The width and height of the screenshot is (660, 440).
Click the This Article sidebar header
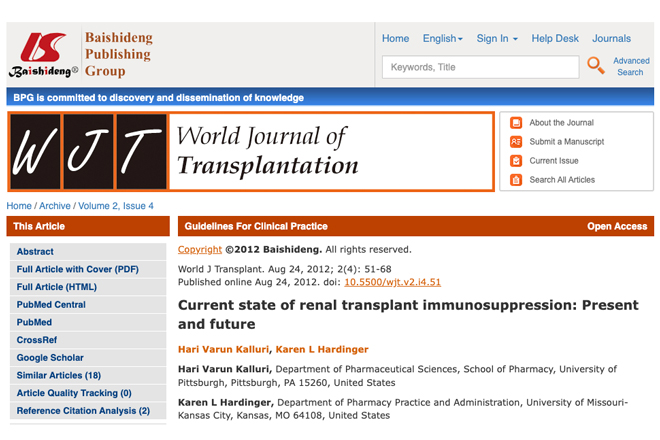(88, 226)
